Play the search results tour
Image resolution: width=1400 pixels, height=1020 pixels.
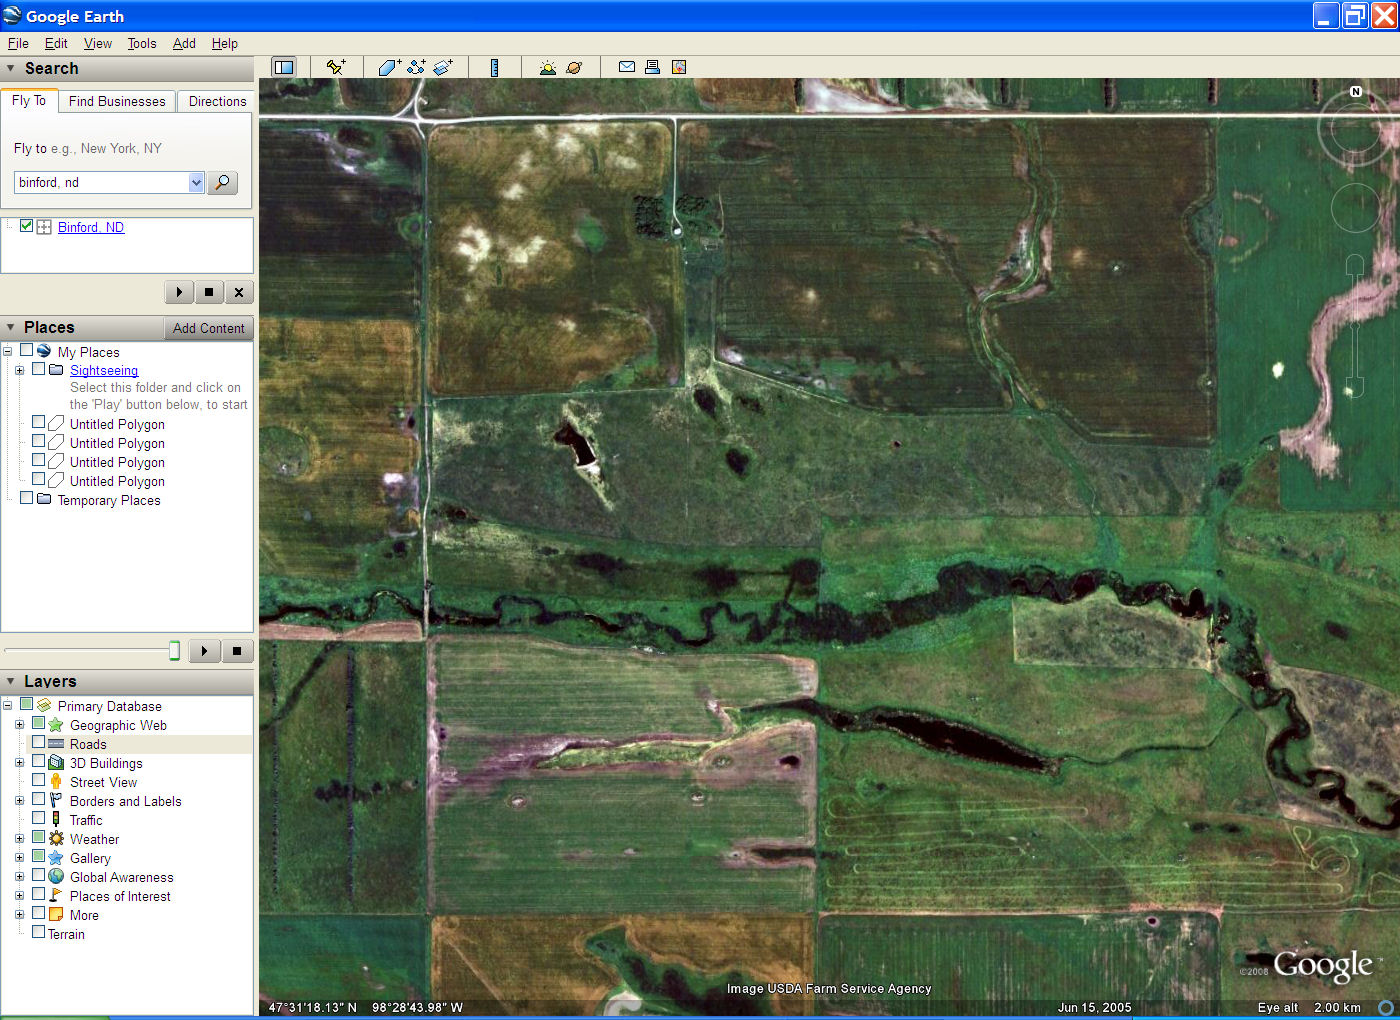point(179,292)
